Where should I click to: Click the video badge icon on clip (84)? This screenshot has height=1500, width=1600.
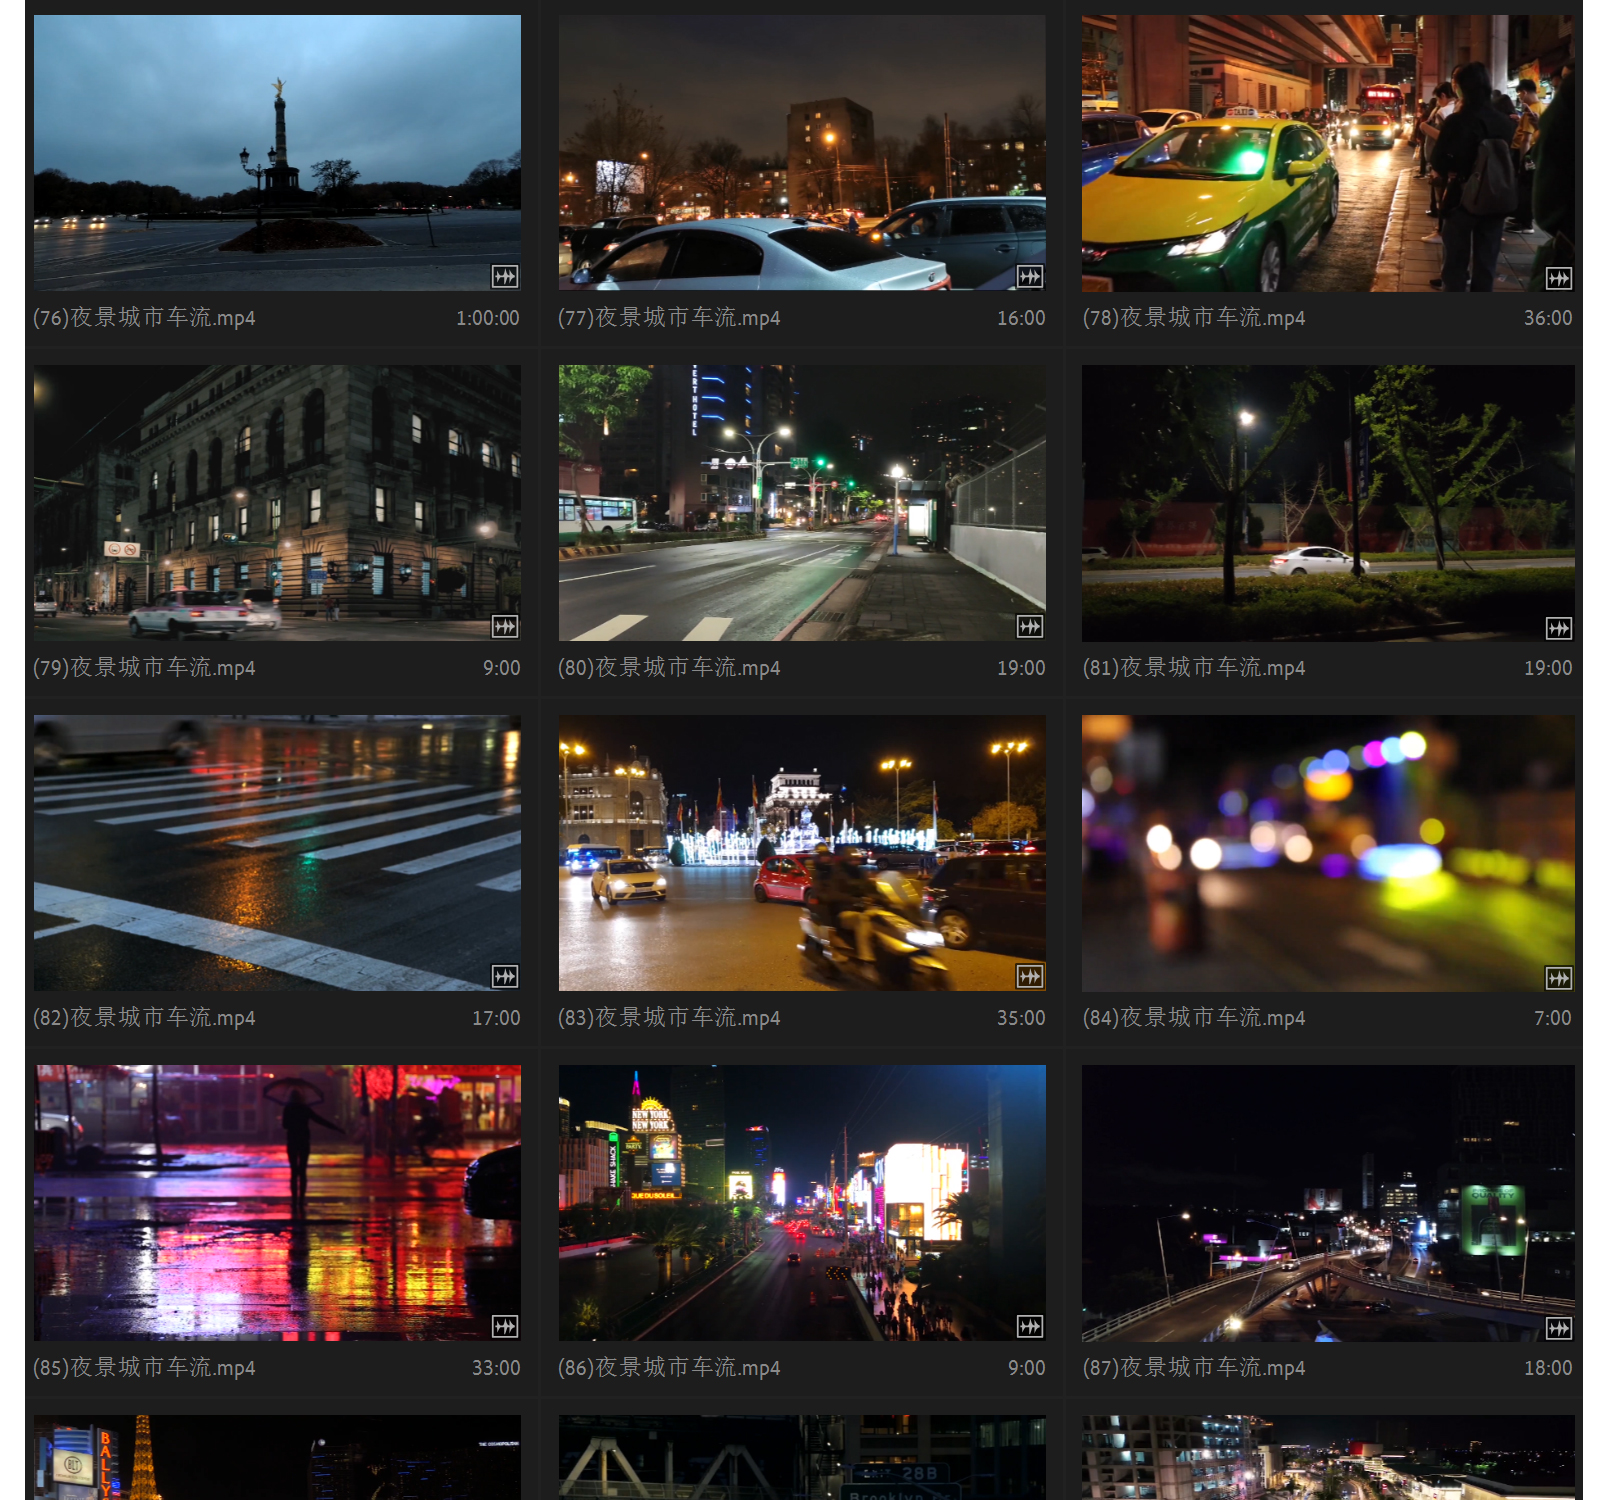click(x=1558, y=978)
